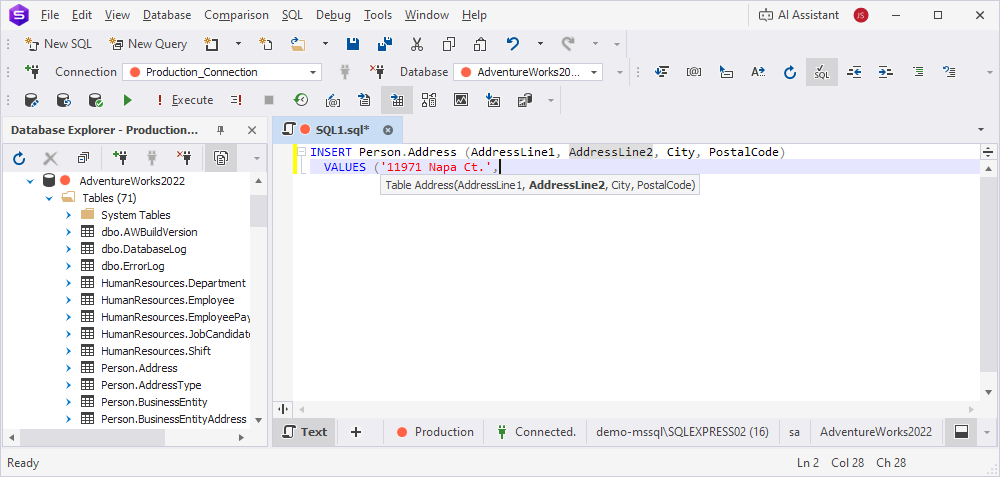
Task: Open the execution history clock icon
Action: pyautogui.click(x=300, y=100)
